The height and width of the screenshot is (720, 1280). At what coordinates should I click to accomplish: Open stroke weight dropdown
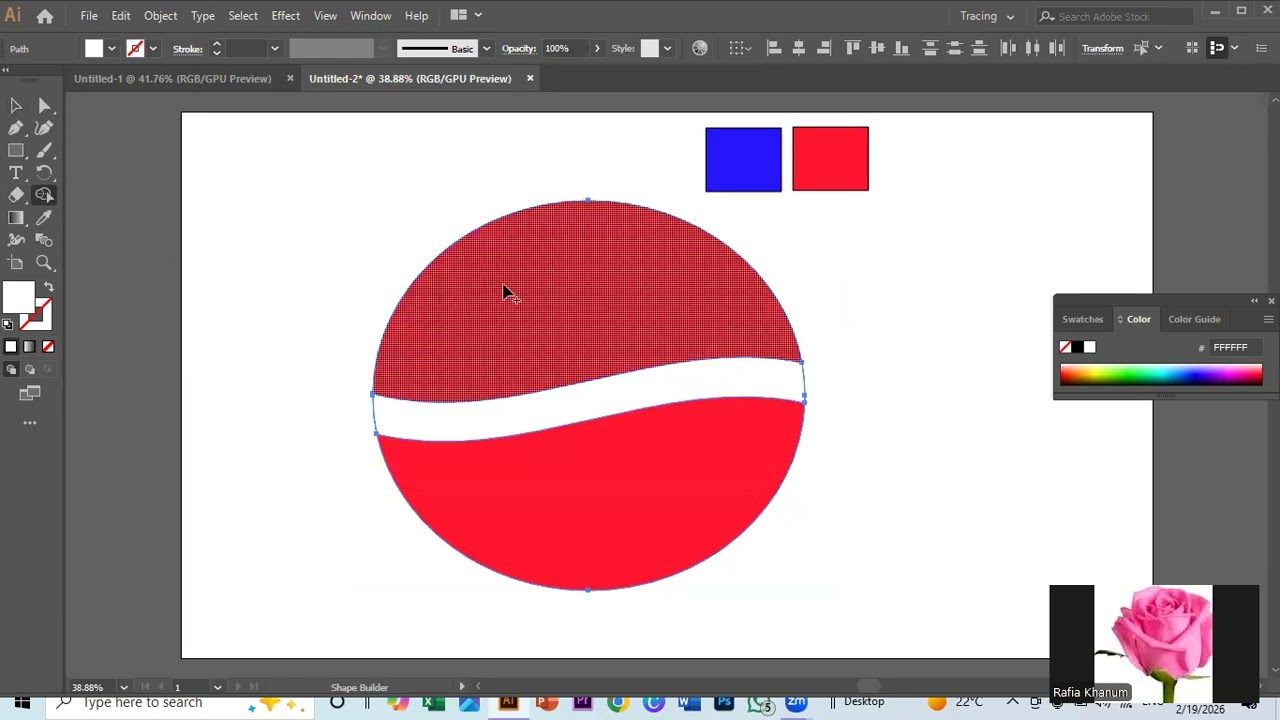pos(274,48)
